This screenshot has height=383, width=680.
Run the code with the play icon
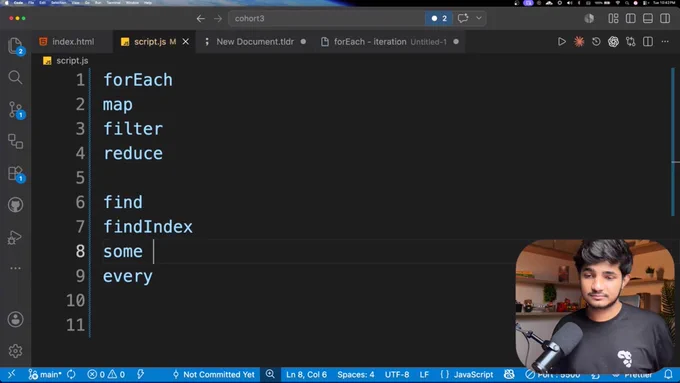pyautogui.click(x=562, y=42)
